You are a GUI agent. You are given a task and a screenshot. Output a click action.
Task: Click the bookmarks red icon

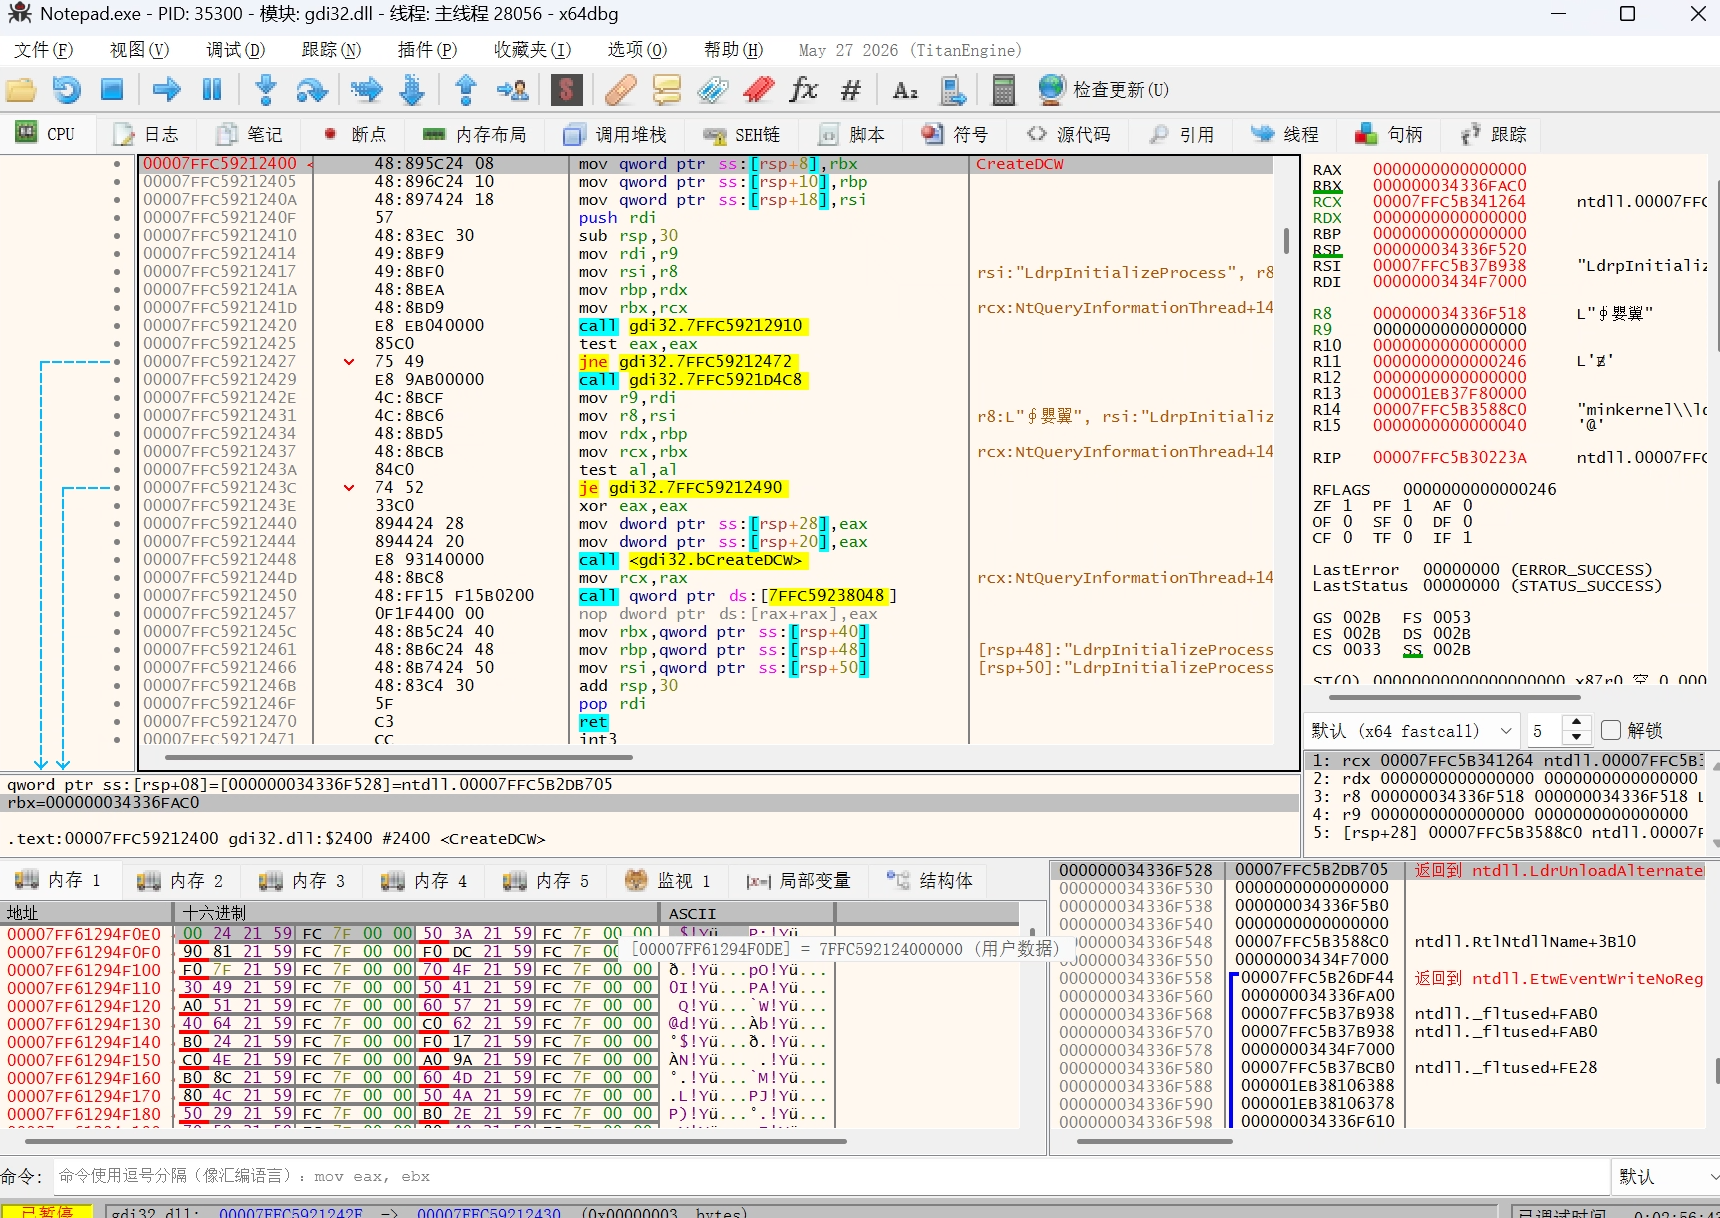(x=759, y=90)
